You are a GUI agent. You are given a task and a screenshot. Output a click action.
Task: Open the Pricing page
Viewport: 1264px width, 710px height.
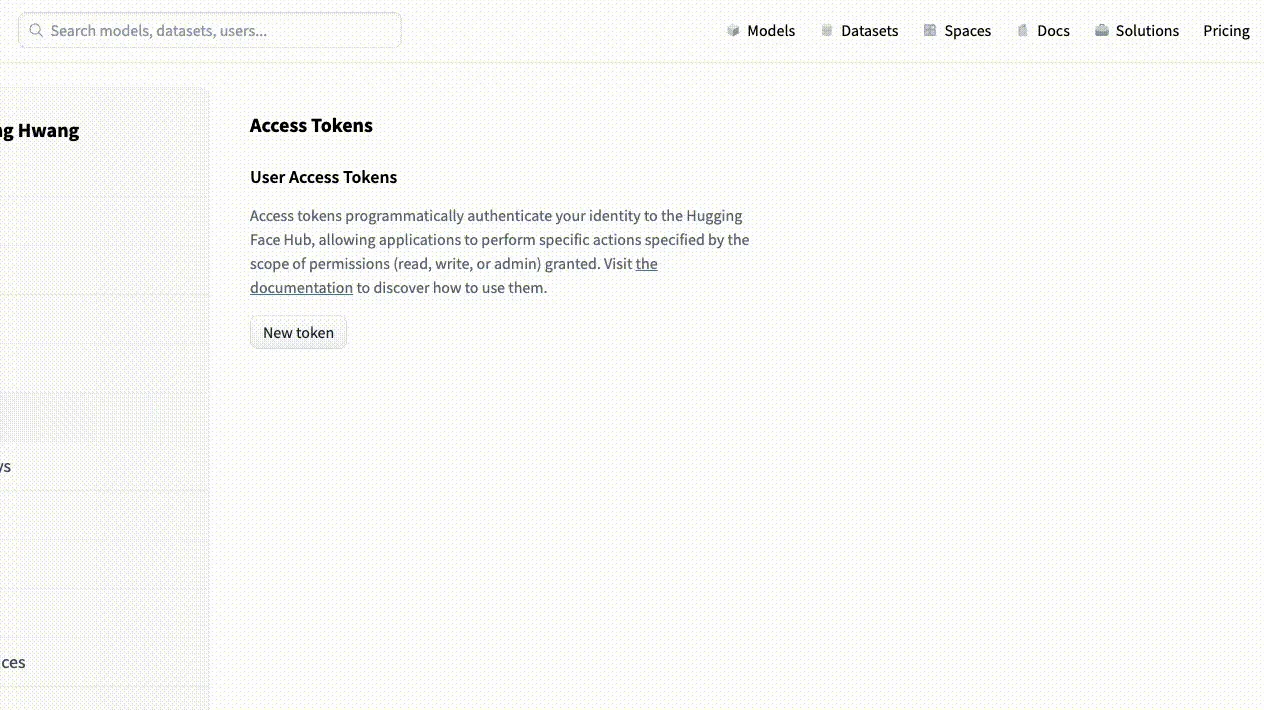[x=1226, y=31]
